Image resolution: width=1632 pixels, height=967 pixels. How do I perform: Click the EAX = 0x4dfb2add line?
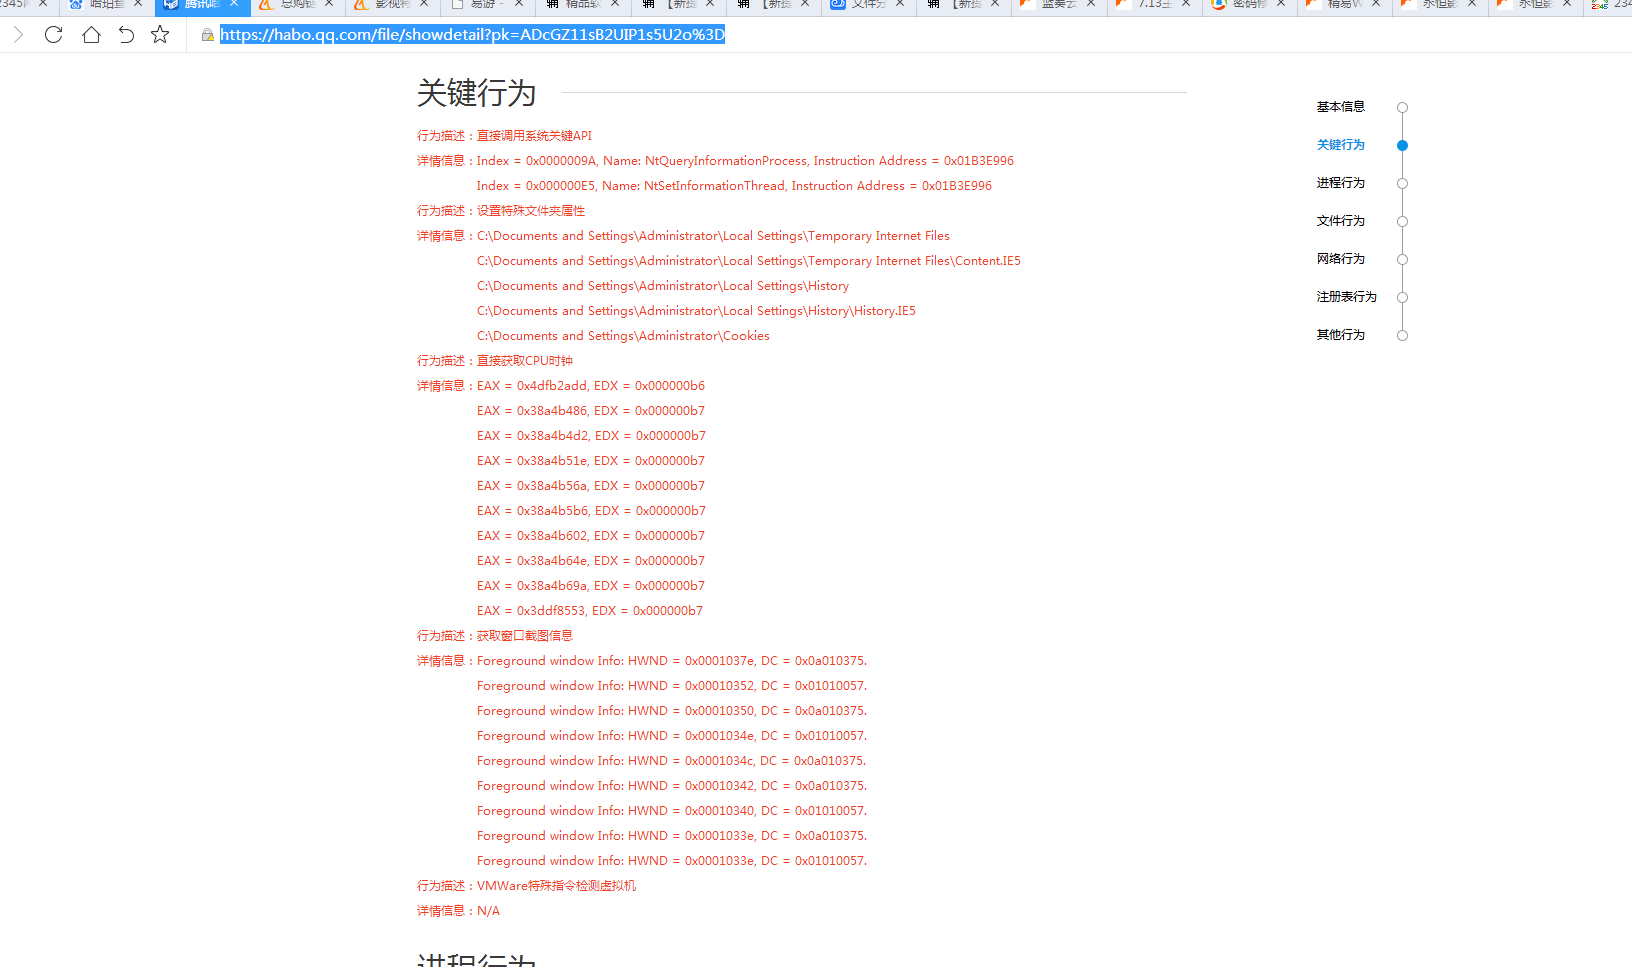[591, 386]
